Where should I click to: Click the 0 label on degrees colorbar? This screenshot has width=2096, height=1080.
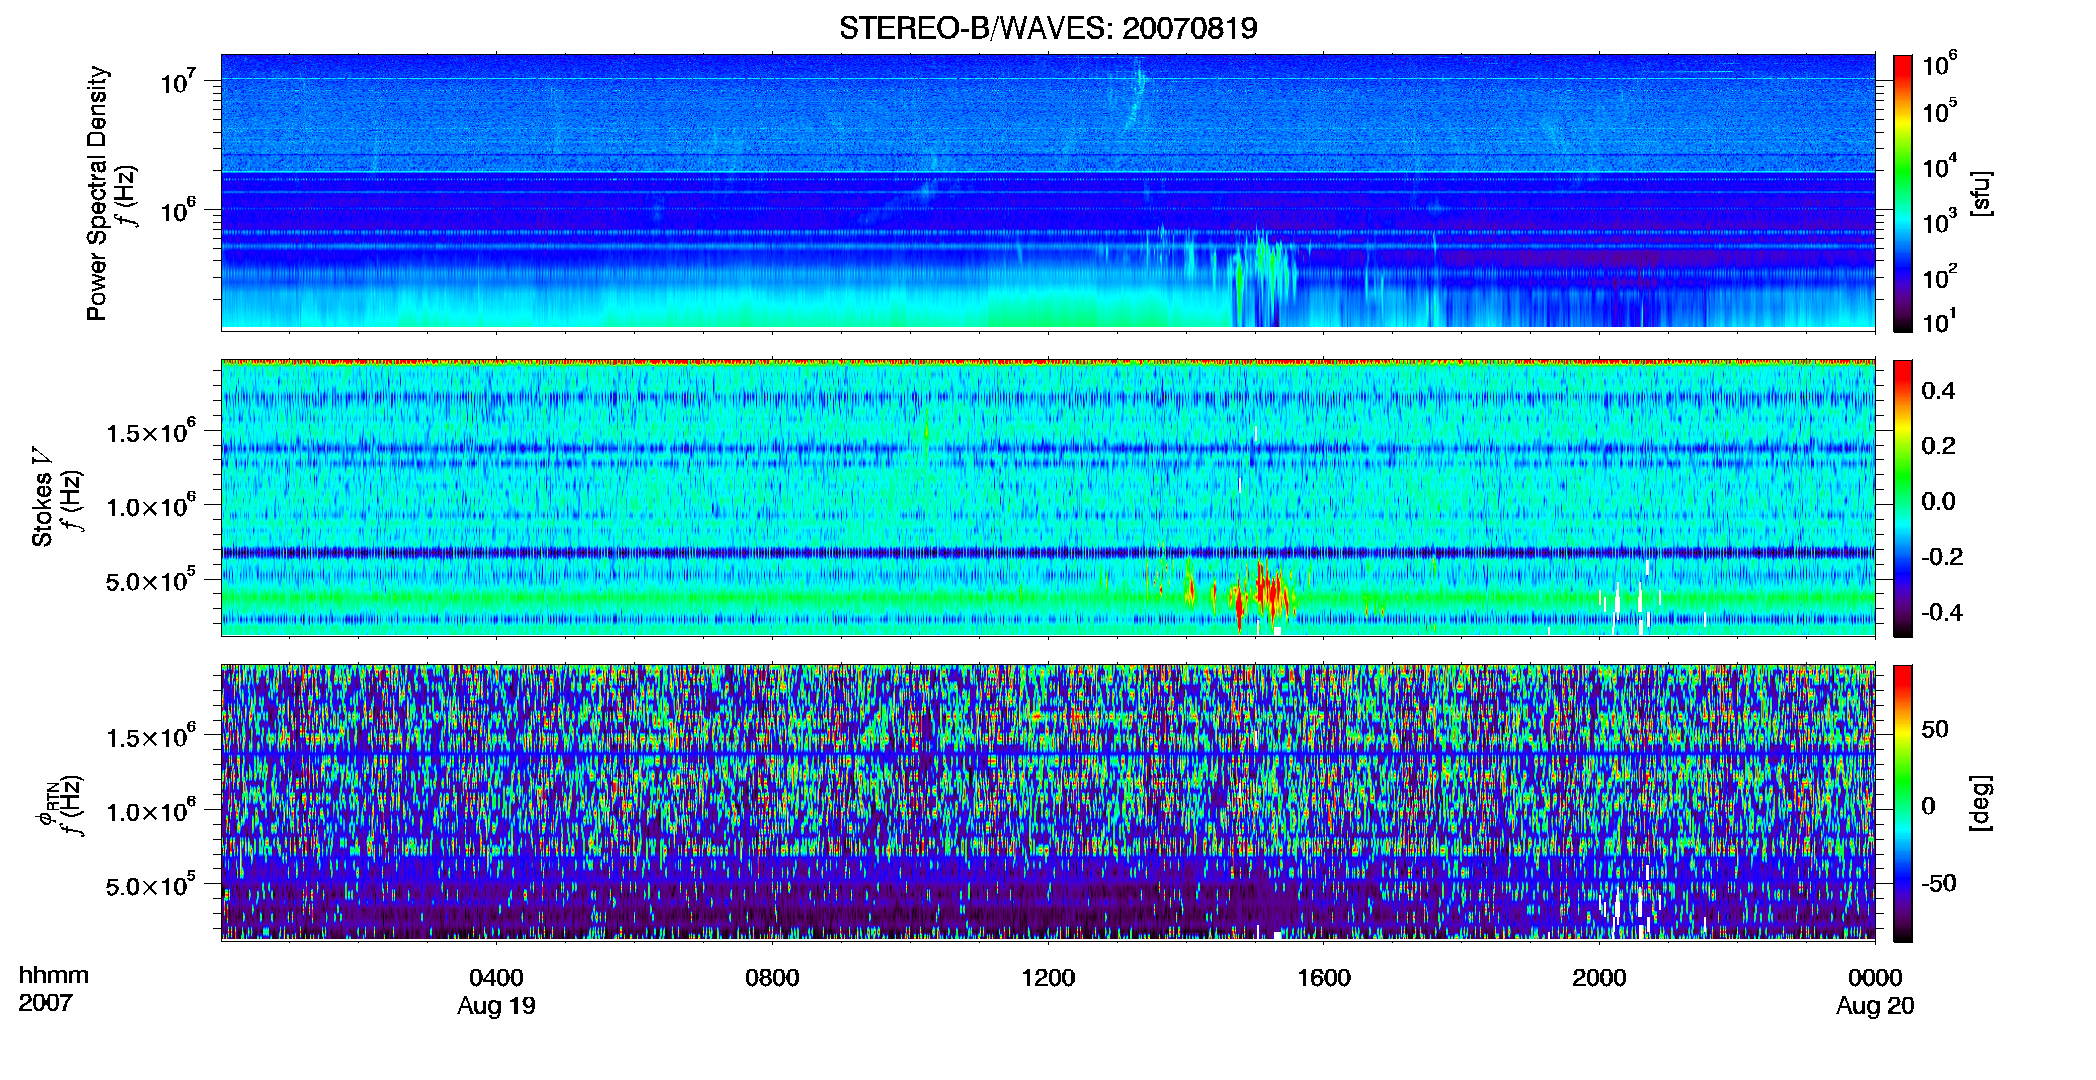[x=1928, y=806]
